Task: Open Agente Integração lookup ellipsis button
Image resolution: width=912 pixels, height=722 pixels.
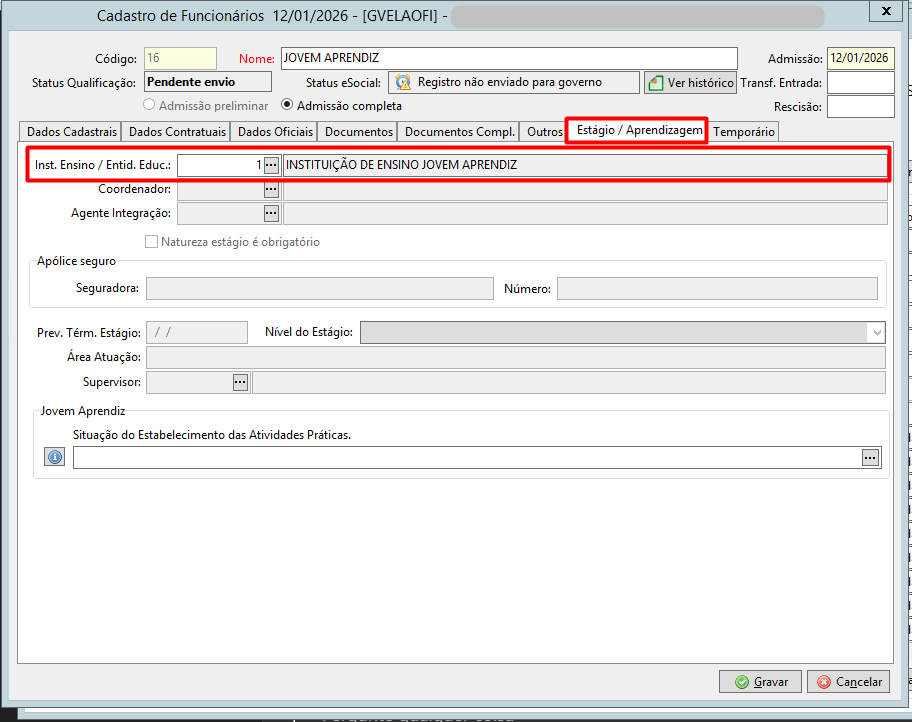Action: click(x=271, y=214)
